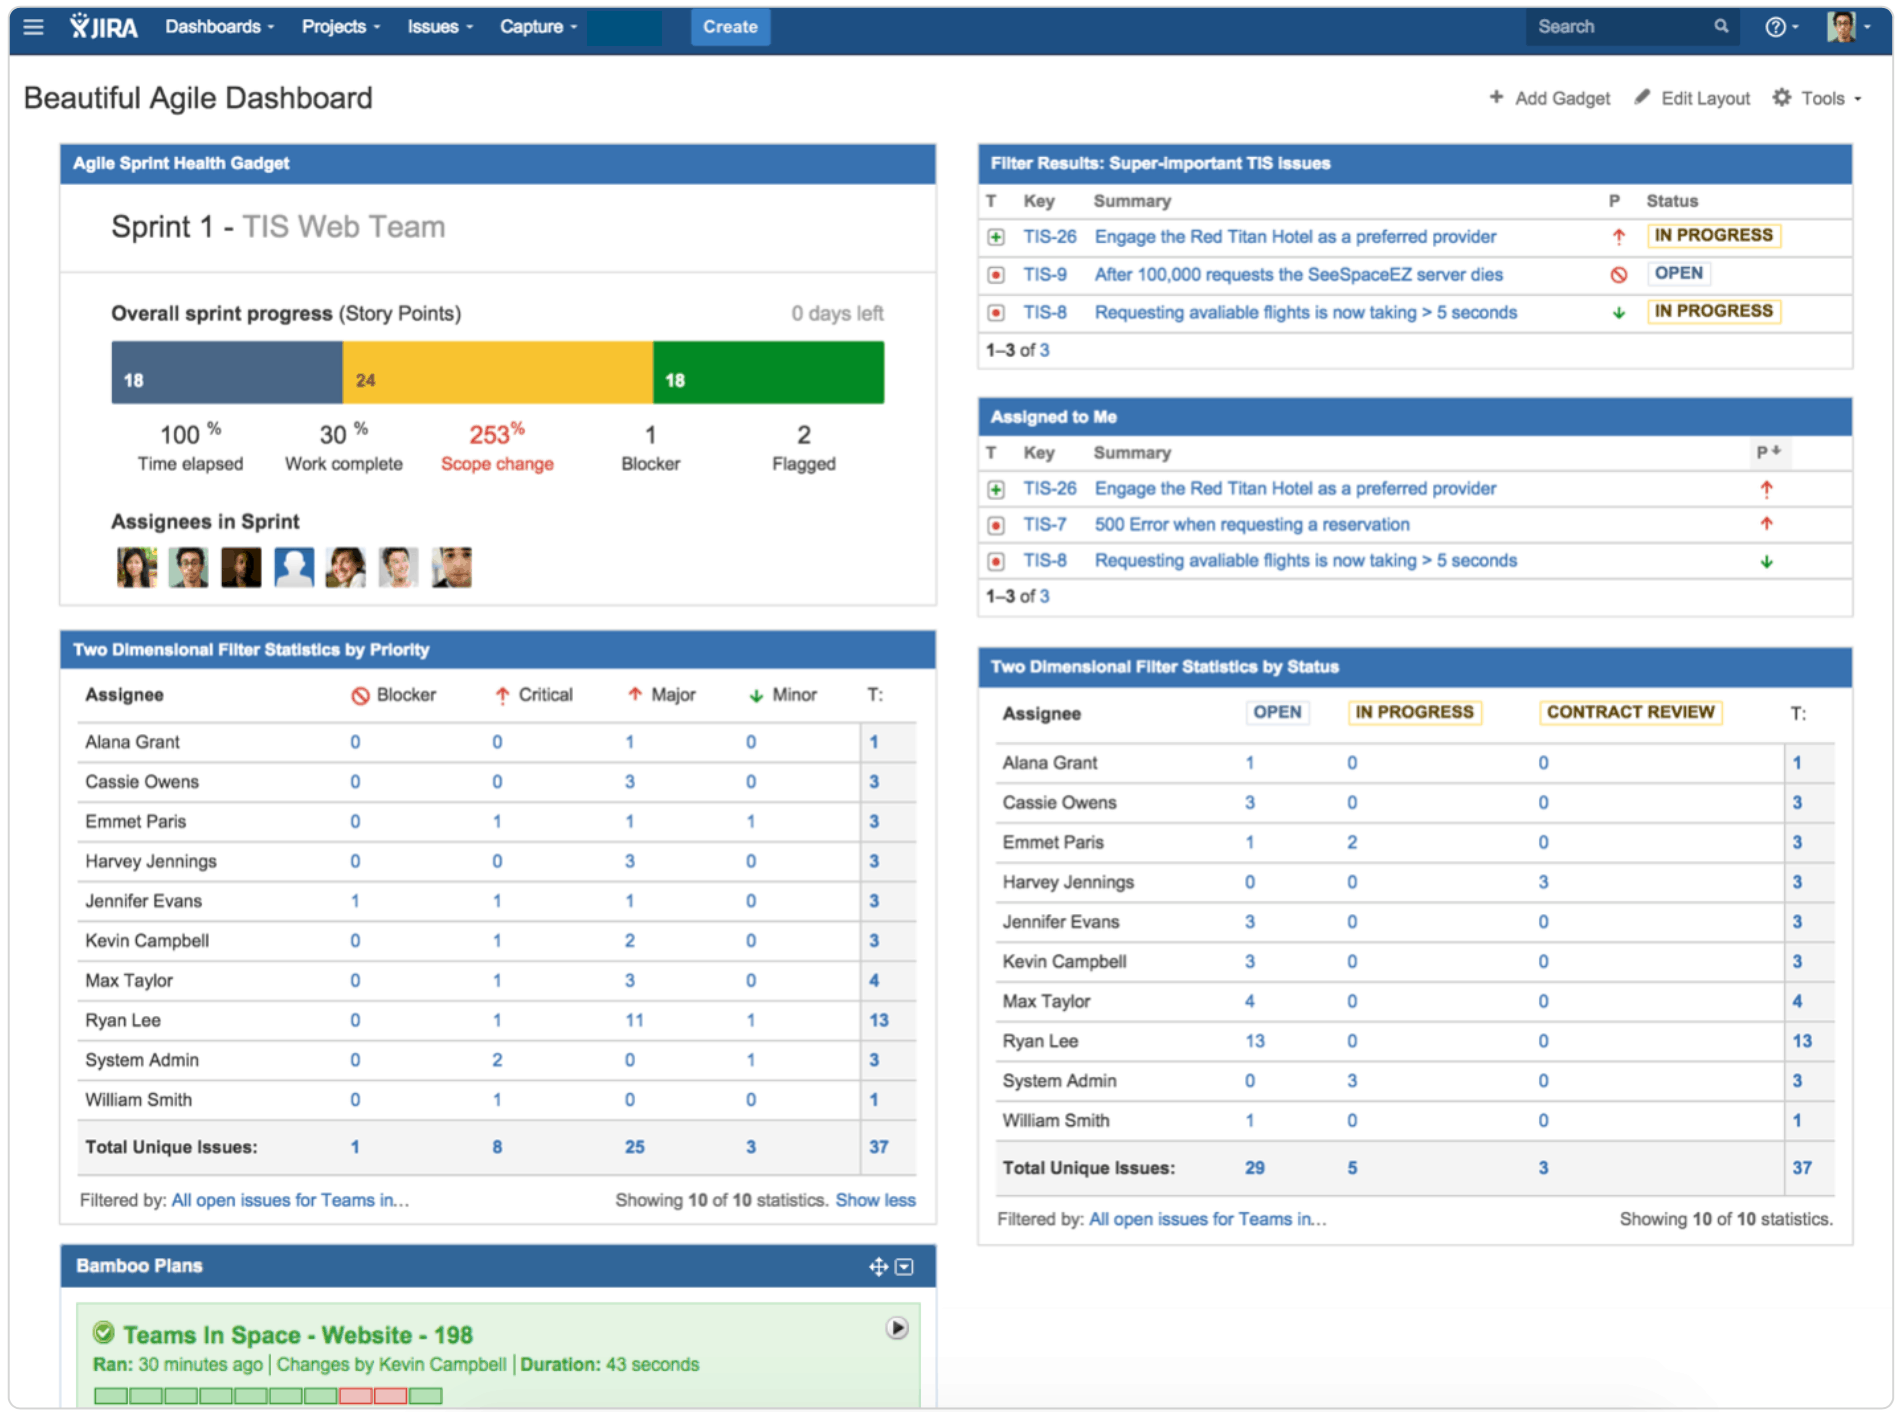Open issue TIS-26 from Filter Results
This screenshot has height=1412, width=1900.
1049,237
